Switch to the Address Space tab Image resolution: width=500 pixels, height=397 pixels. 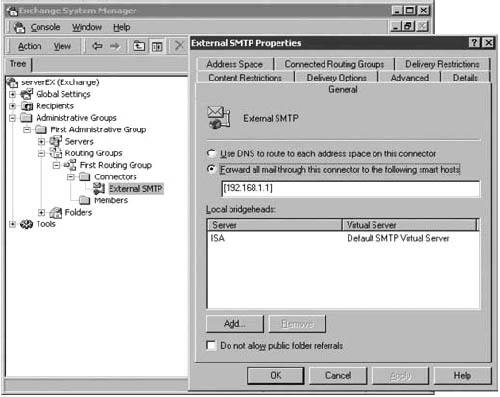point(235,64)
